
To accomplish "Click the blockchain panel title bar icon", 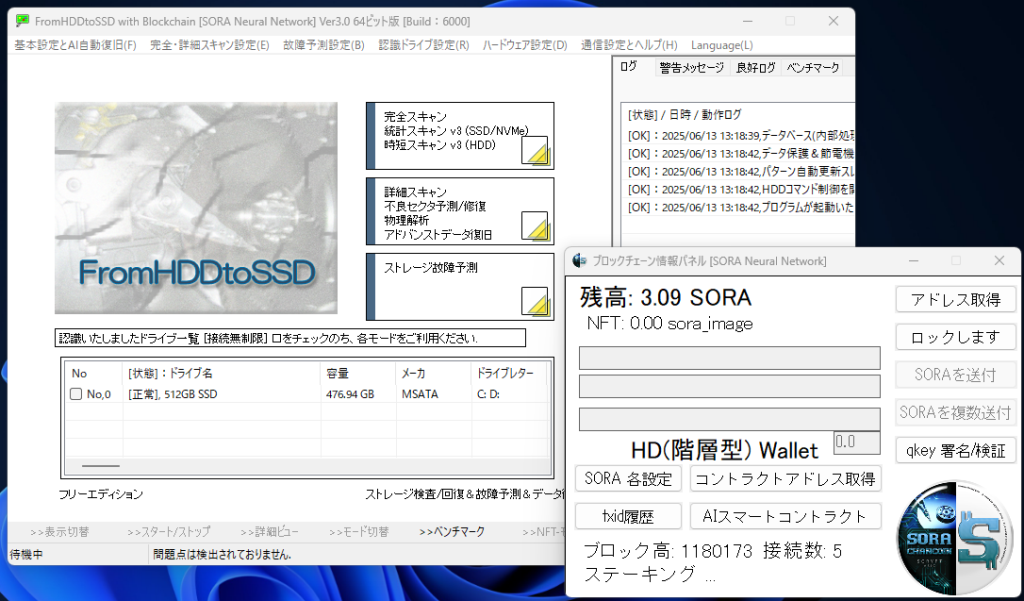I will (x=579, y=261).
